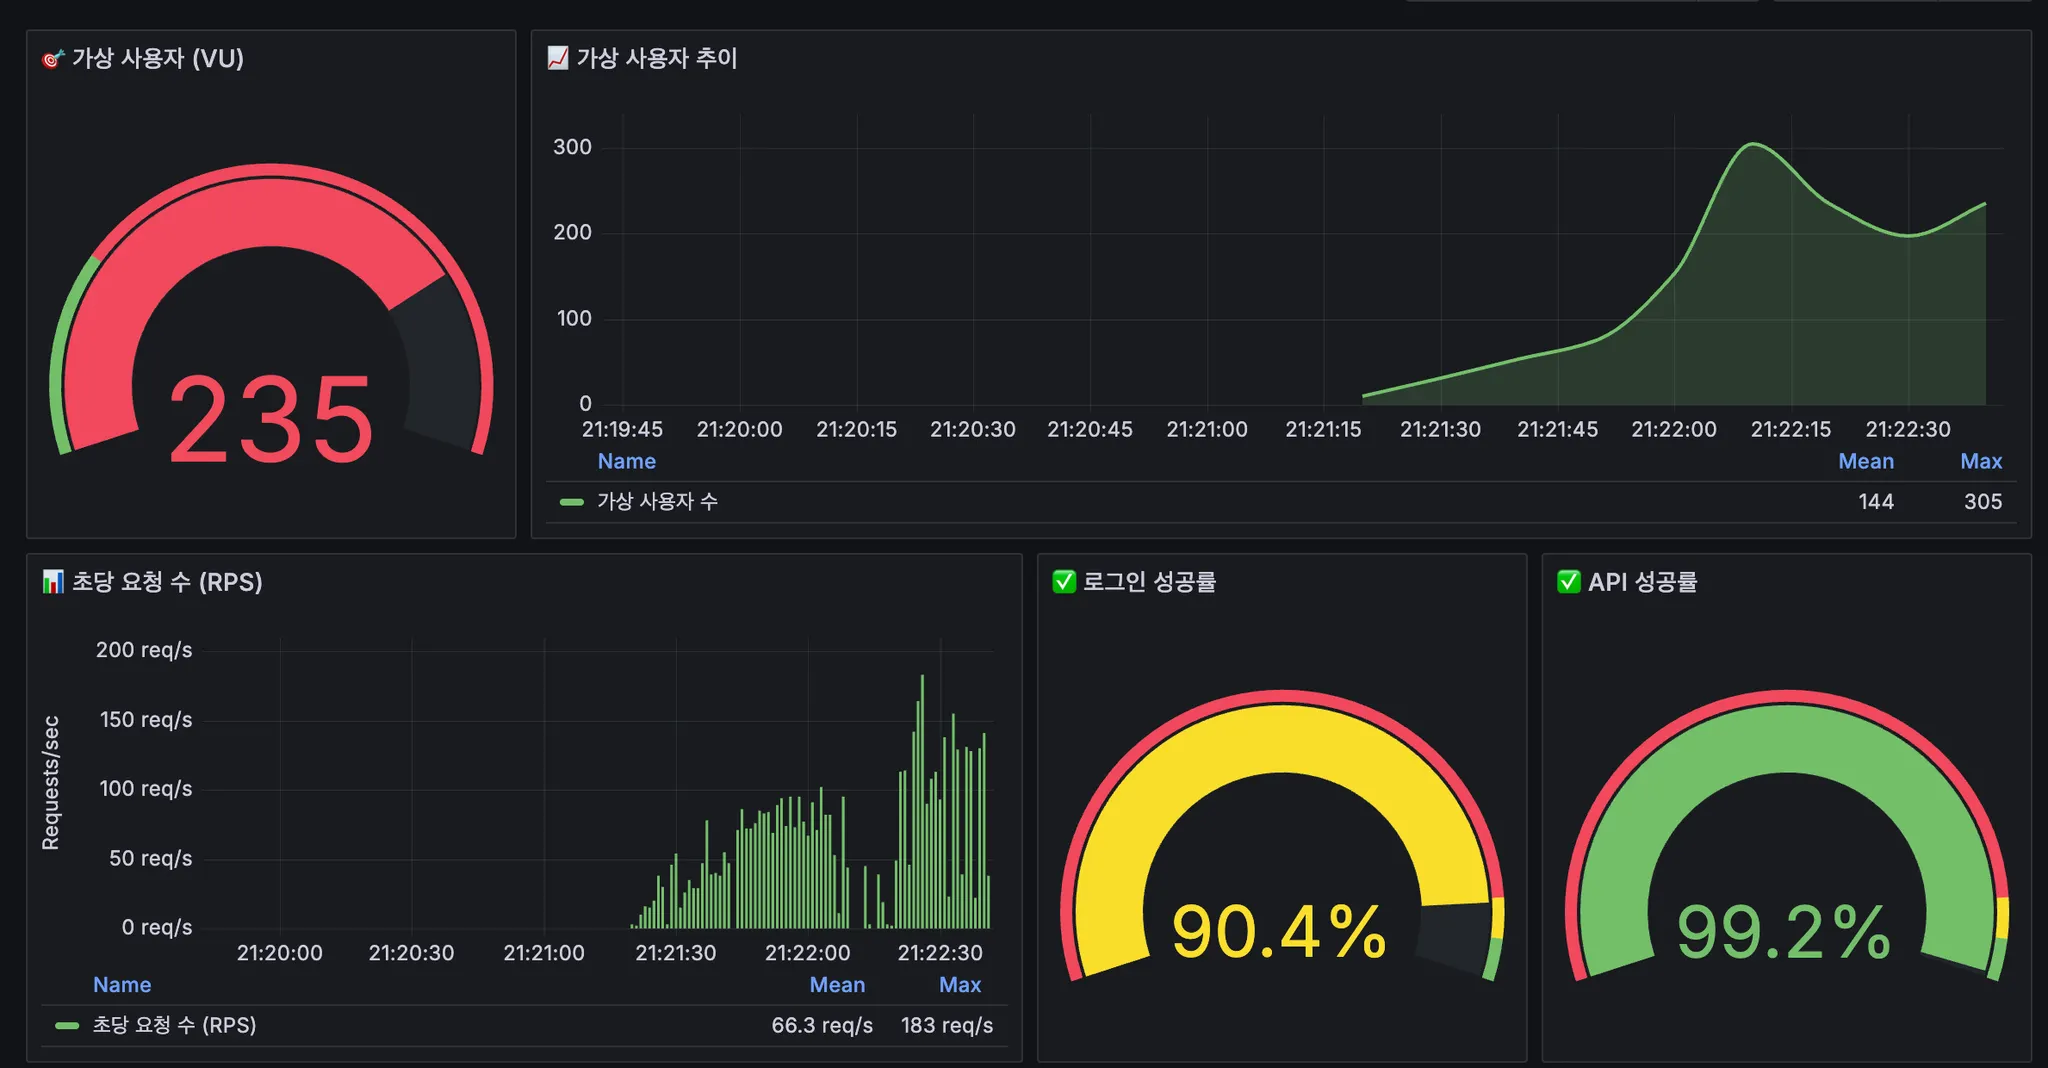Click the green check icon beside 로그인 성공률

[1064, 582]
